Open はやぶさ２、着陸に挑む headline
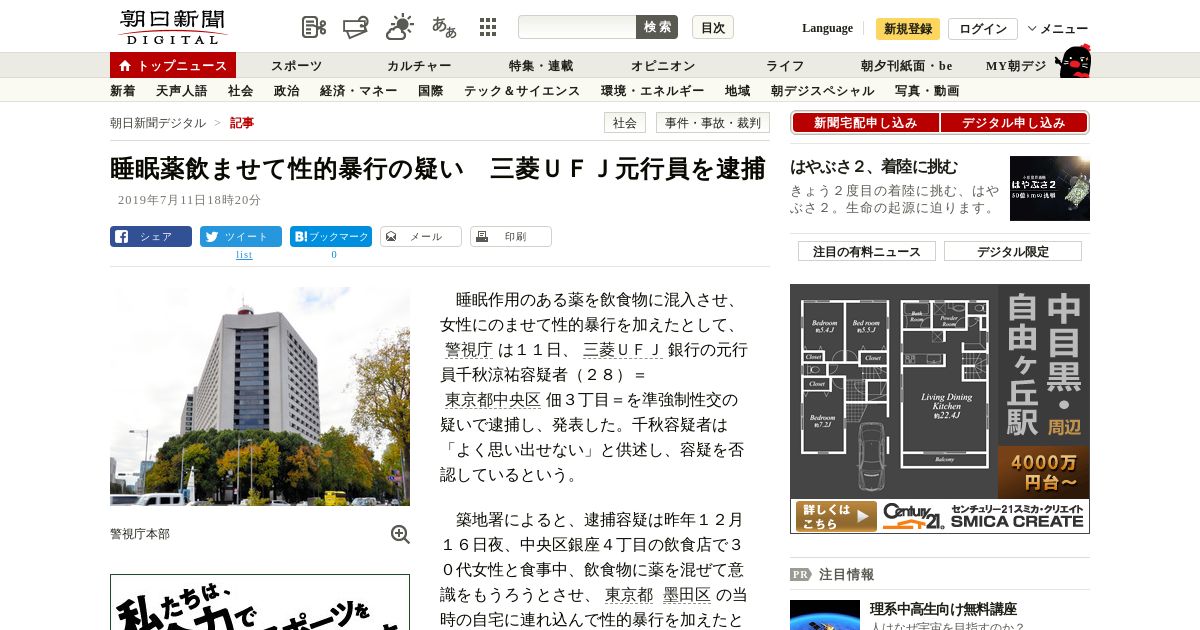Screen dimensions: 1200x630 (874, 167)
